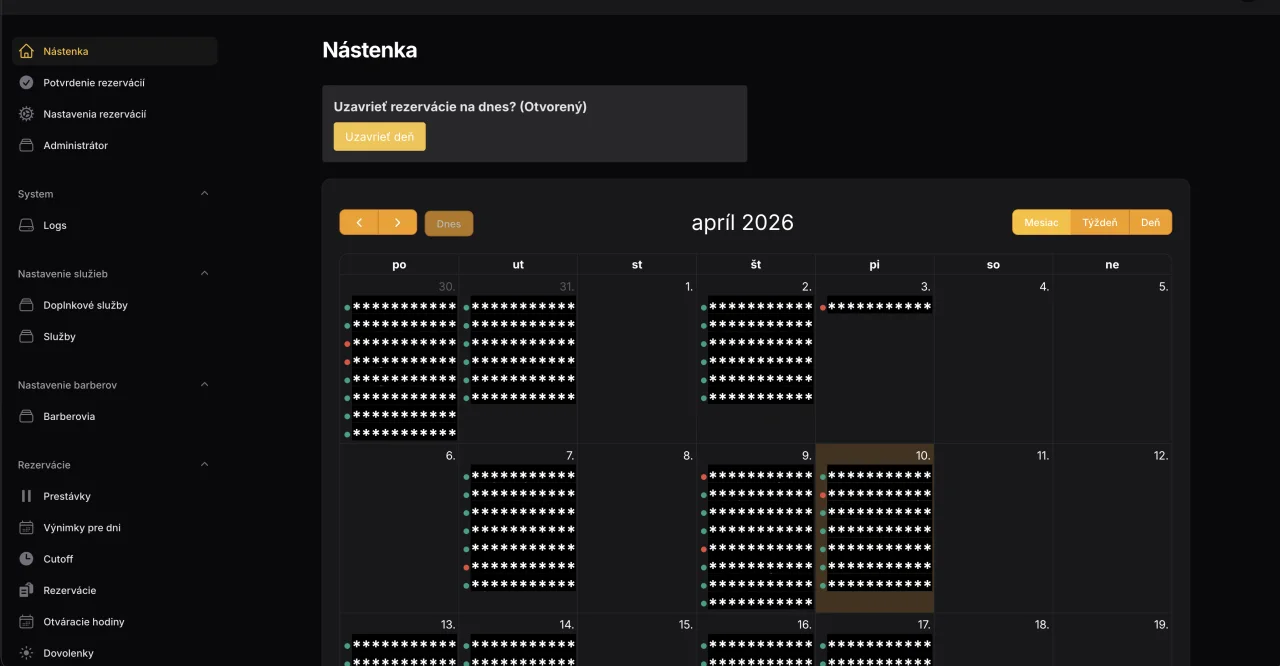Click the Nastavenia rezervácií gear icon

tap(26, 114)
